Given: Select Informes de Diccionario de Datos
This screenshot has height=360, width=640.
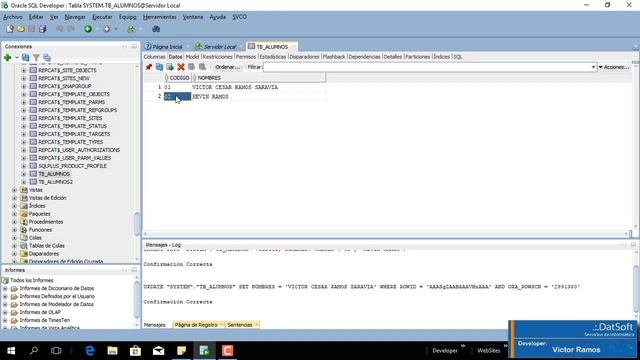Looking at the screenshot, I should (56, 288).
